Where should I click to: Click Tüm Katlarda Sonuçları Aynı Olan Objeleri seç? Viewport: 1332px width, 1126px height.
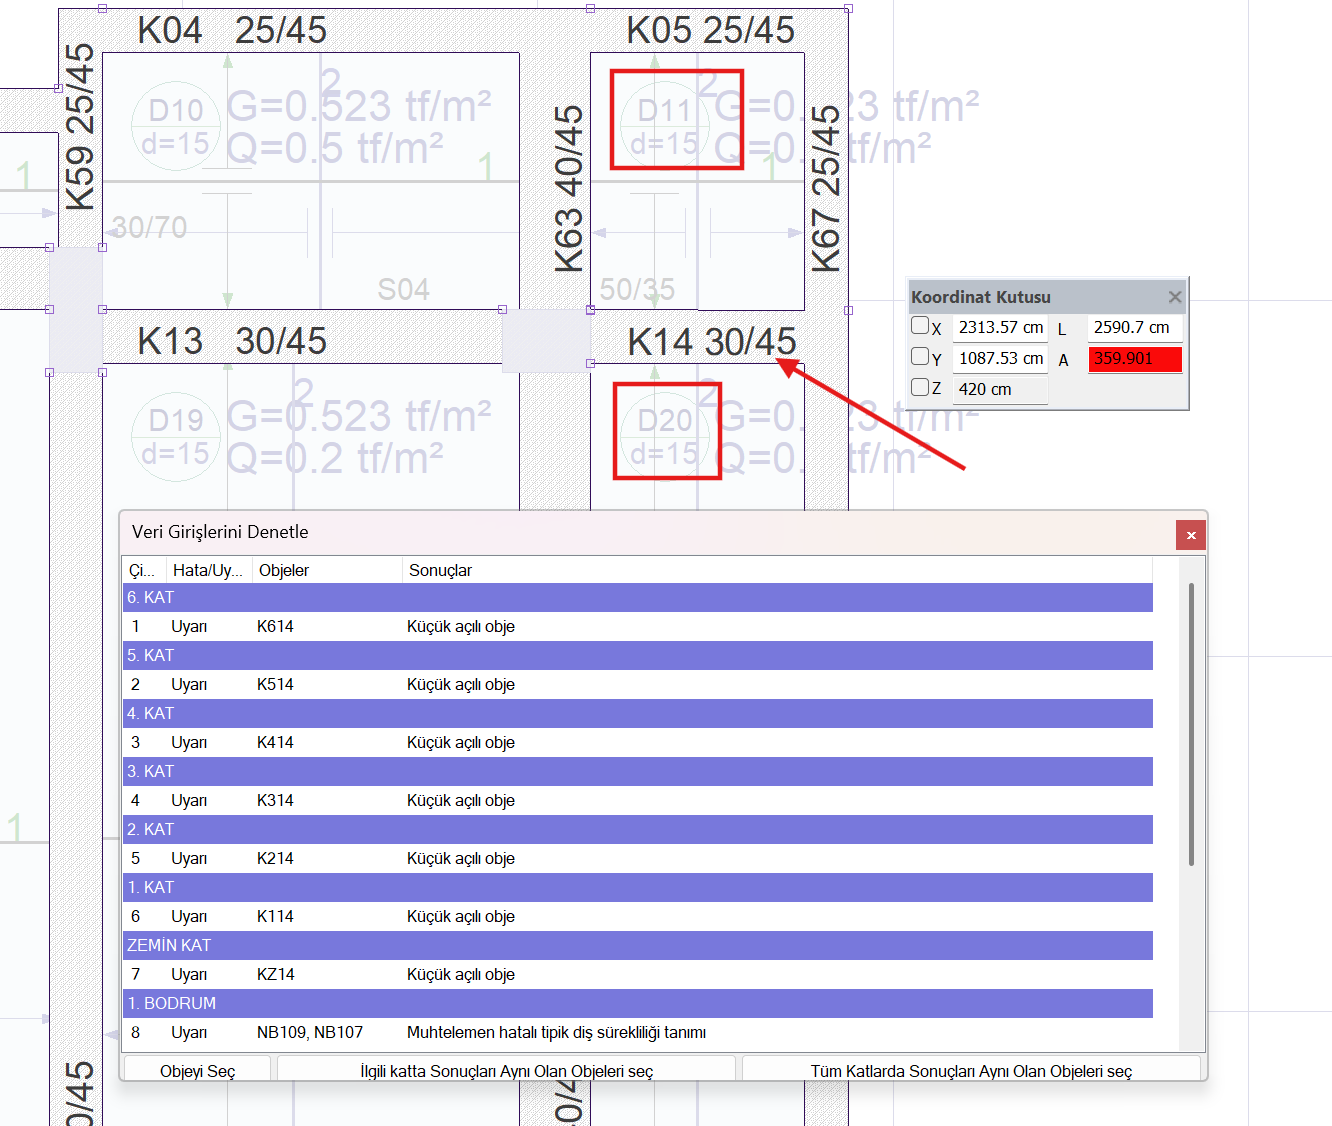click(971, 1070)
